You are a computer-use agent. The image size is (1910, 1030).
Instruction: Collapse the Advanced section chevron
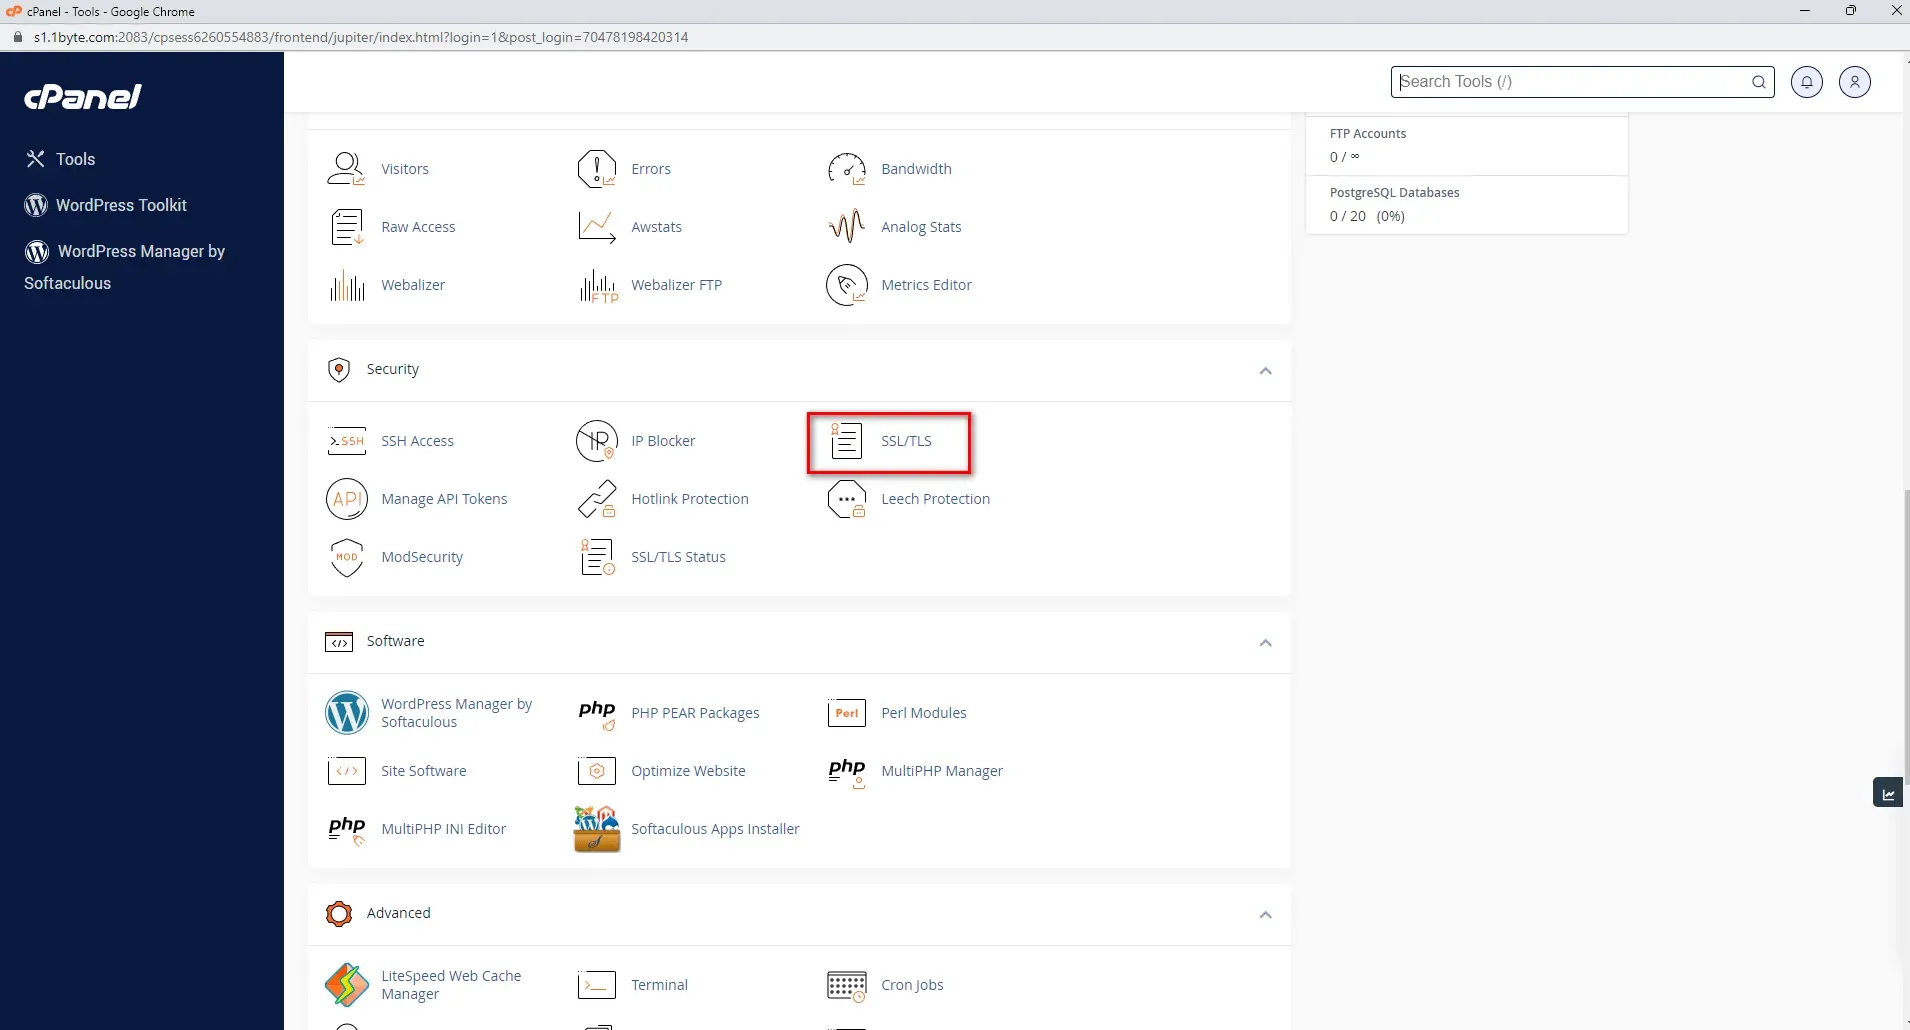[x=1266, y=915]
